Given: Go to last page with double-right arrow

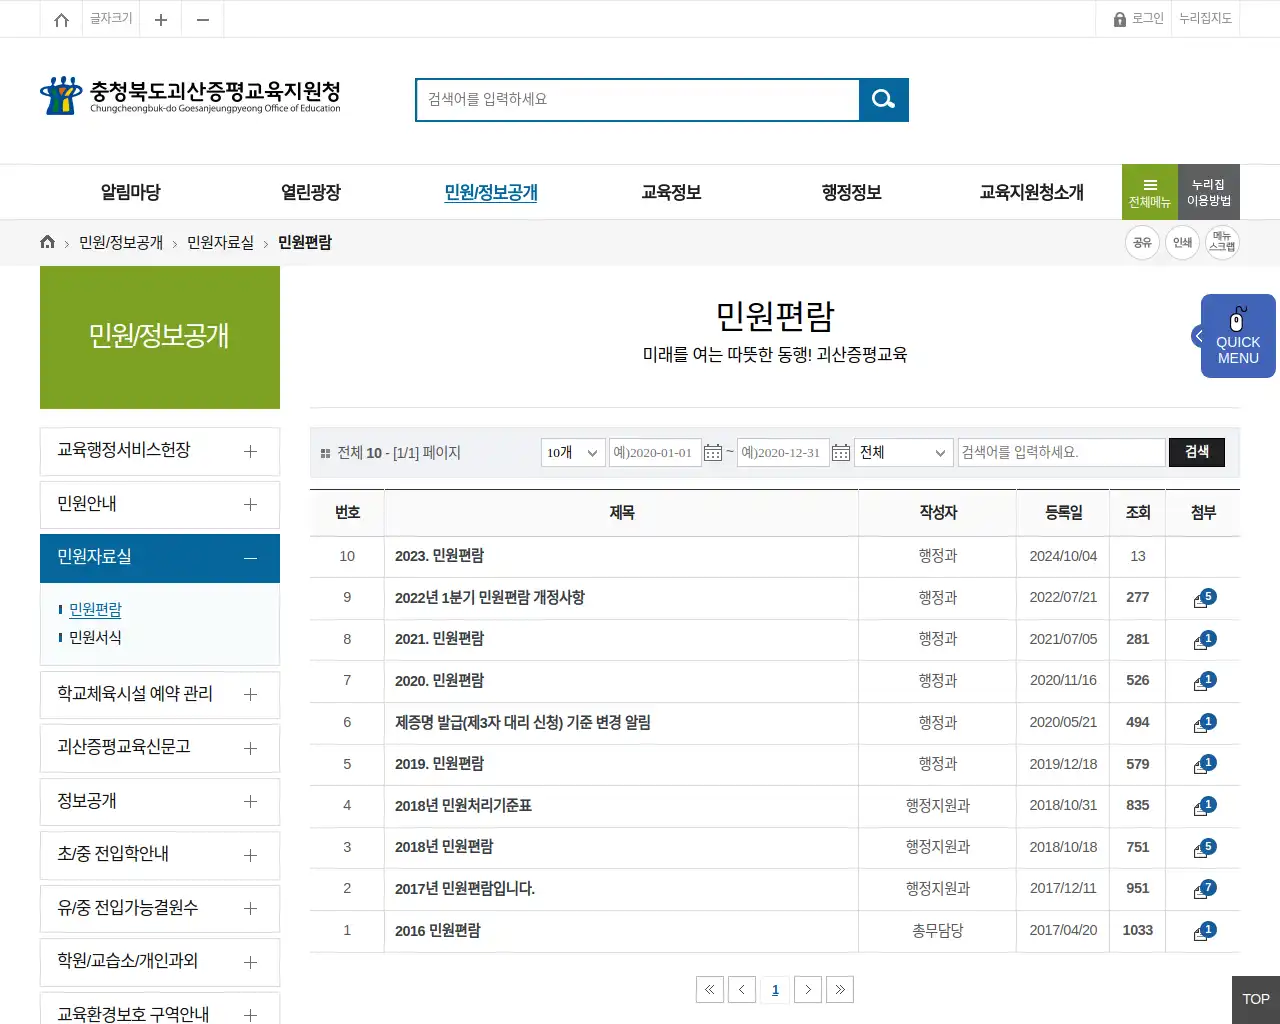Looking at the screenshot, I should pos(840,989).
